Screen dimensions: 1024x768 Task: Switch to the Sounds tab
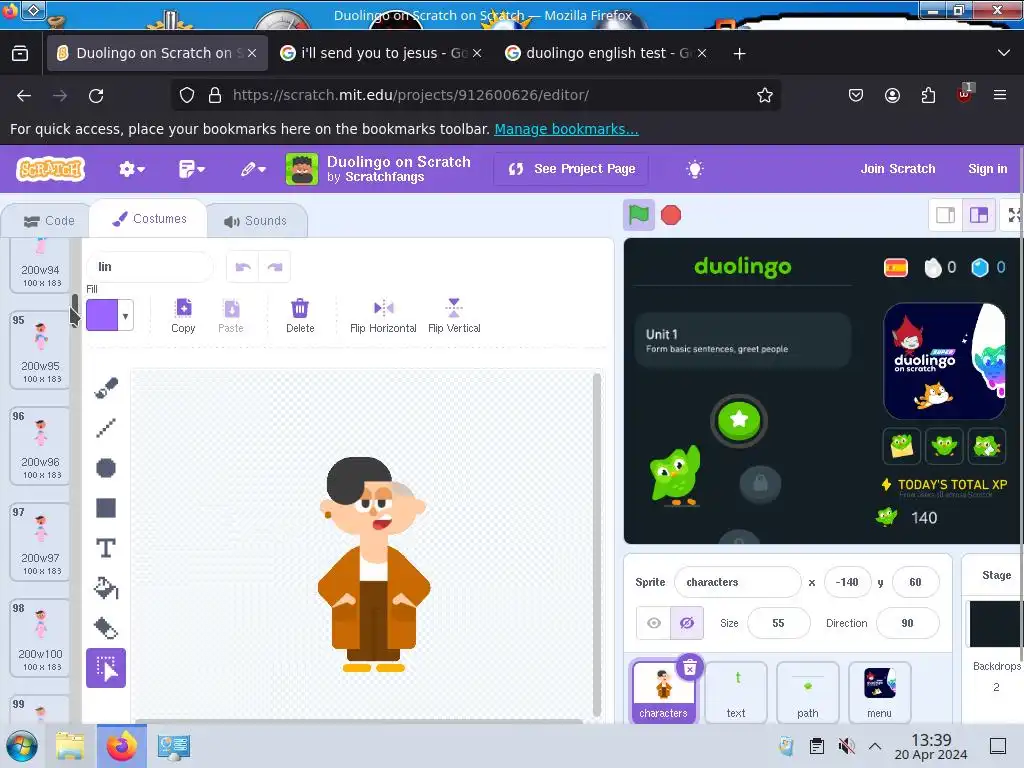(255, 221)
